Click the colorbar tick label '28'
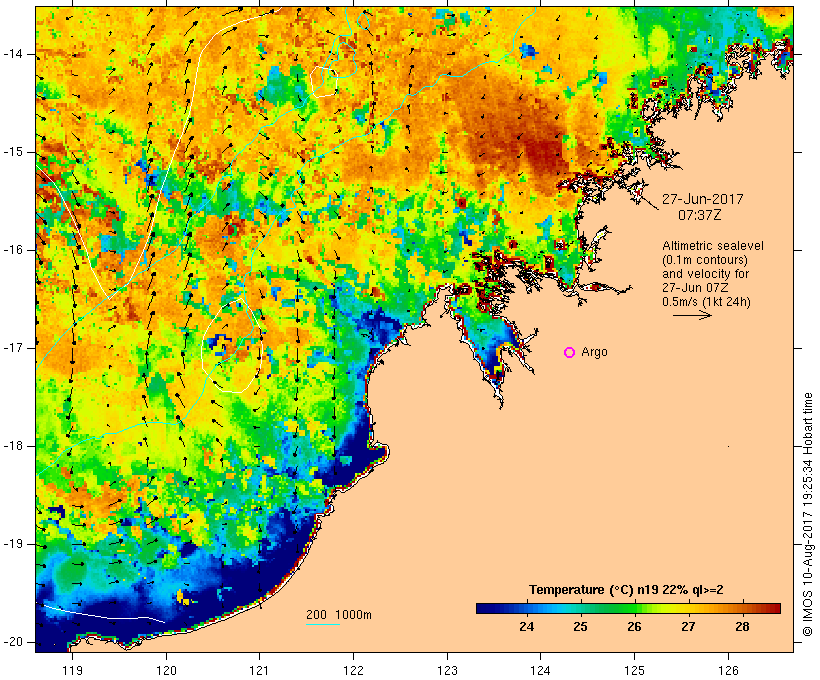The height and width of the screenshot is (680, 820). (x=742, y=626)
